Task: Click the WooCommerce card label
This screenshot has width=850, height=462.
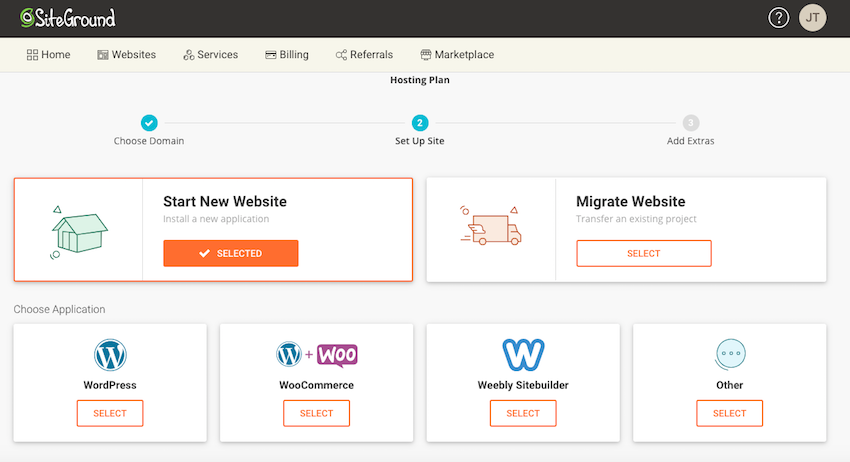Action: (317, 385)
